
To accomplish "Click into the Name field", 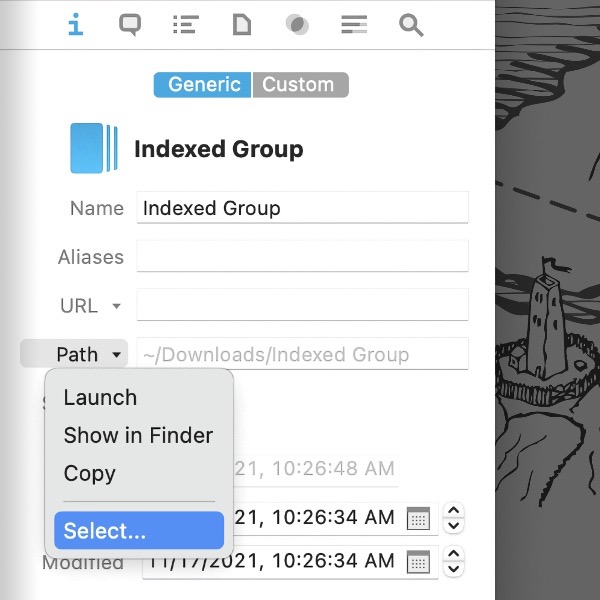I will pyautogui.click(x=302, y=207).
